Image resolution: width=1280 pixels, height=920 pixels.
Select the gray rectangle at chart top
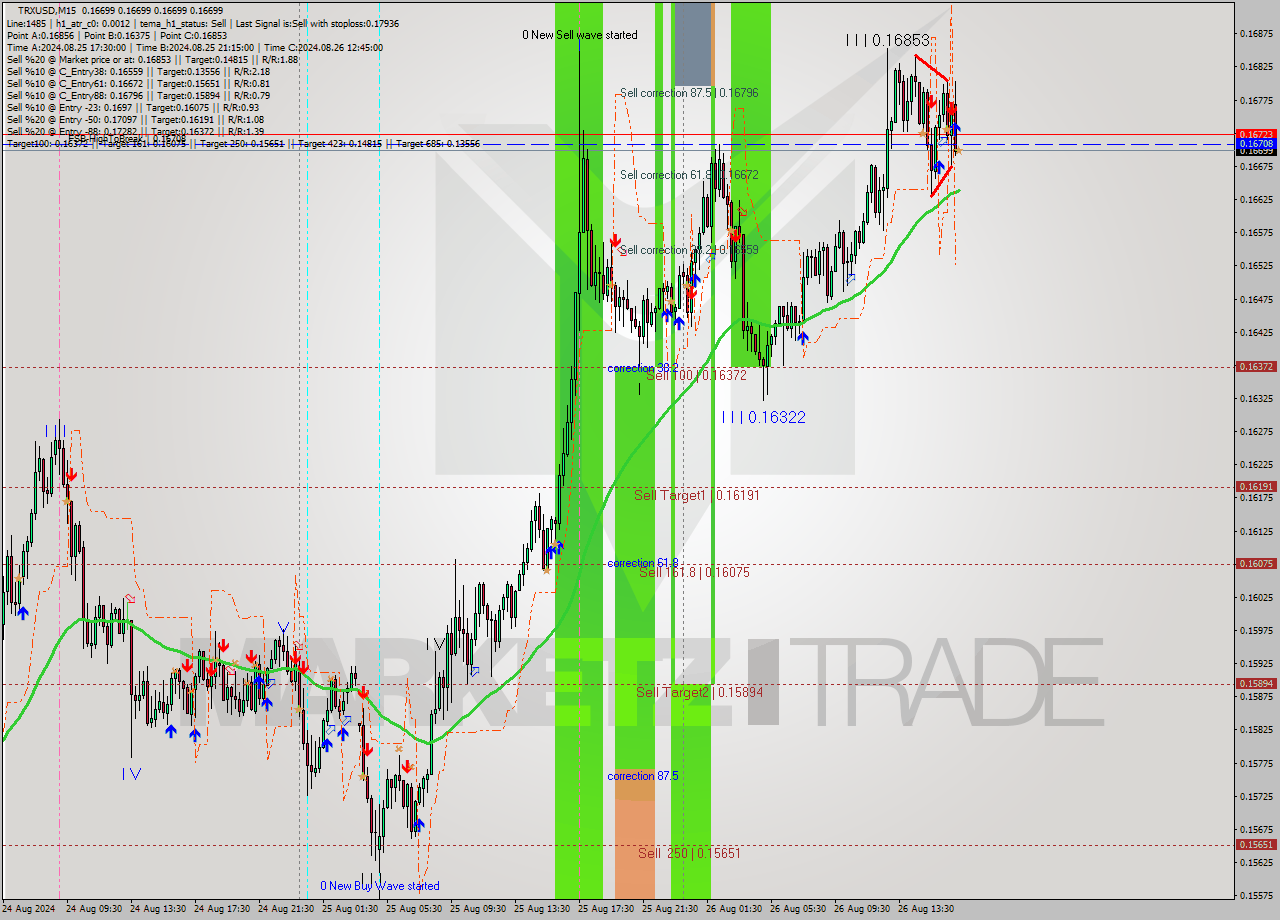692,44
